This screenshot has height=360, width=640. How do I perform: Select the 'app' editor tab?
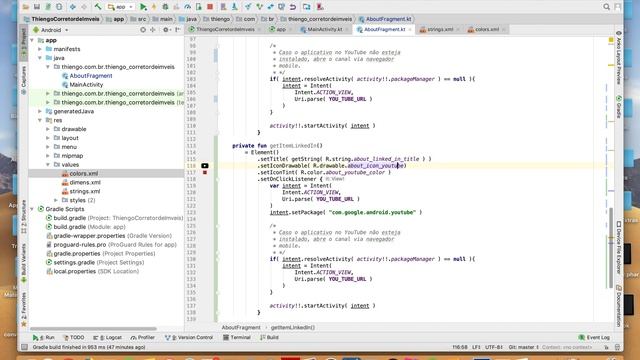pos(281,29)
